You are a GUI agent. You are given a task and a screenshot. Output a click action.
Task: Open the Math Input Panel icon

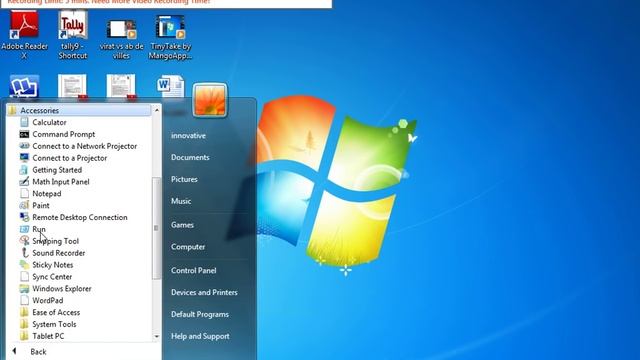pos(24,181)
